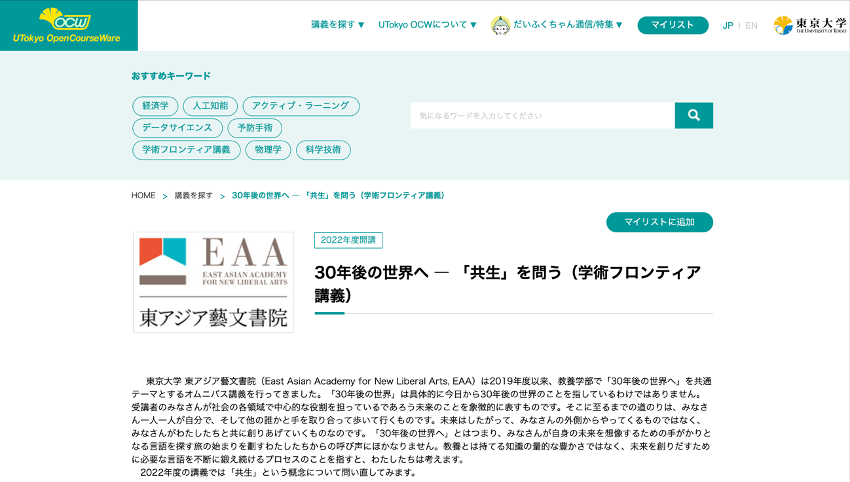850x482 pixels.
Task: Click the Daifuku-chan mascot icon
Action: (500, 25)
